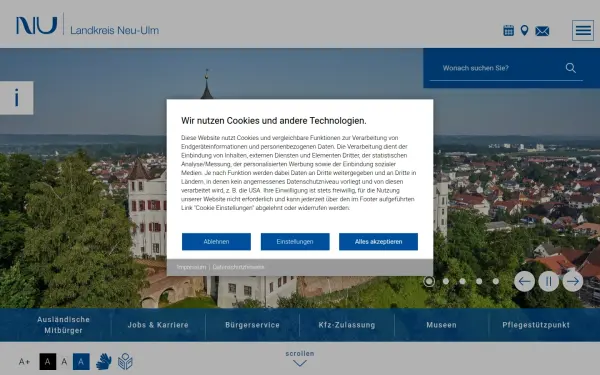Go to previous slide arrow
This screenshot has width=600, height=375.
pos(524,282)
